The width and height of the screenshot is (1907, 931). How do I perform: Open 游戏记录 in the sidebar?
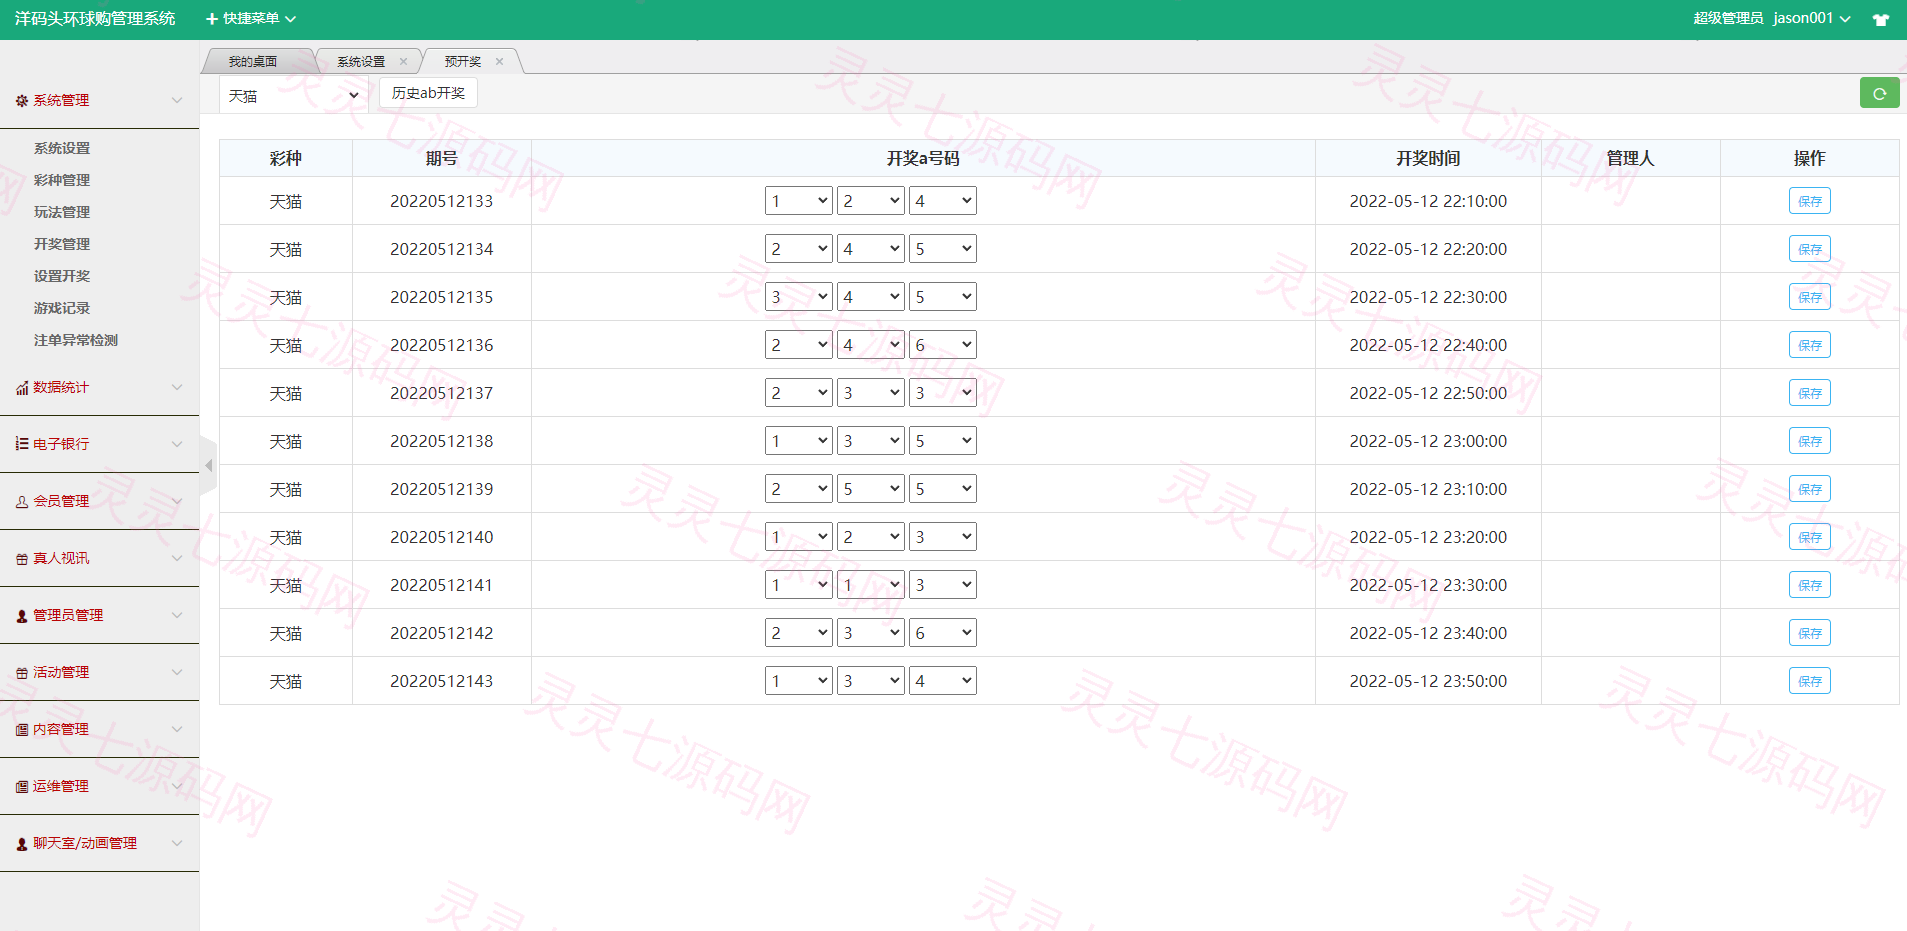pyautogui.click(x=62, y=308)
